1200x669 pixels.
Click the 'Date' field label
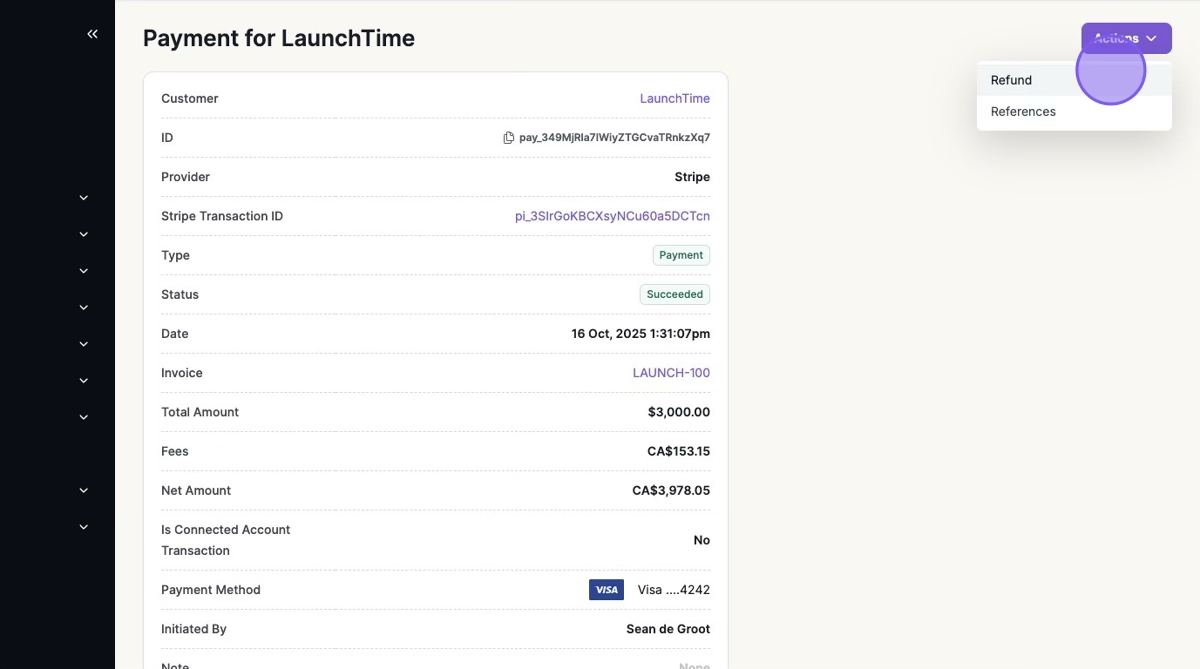click(175, 334)
